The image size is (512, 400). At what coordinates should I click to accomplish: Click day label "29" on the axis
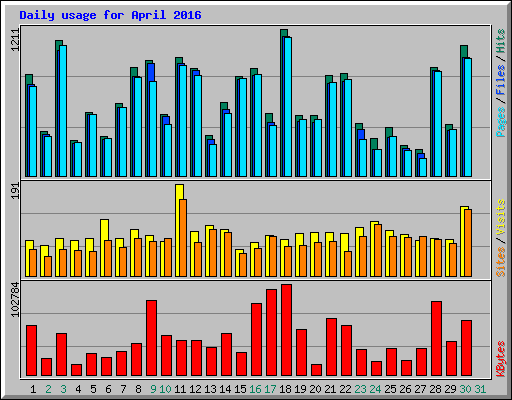tap(450, 389)
